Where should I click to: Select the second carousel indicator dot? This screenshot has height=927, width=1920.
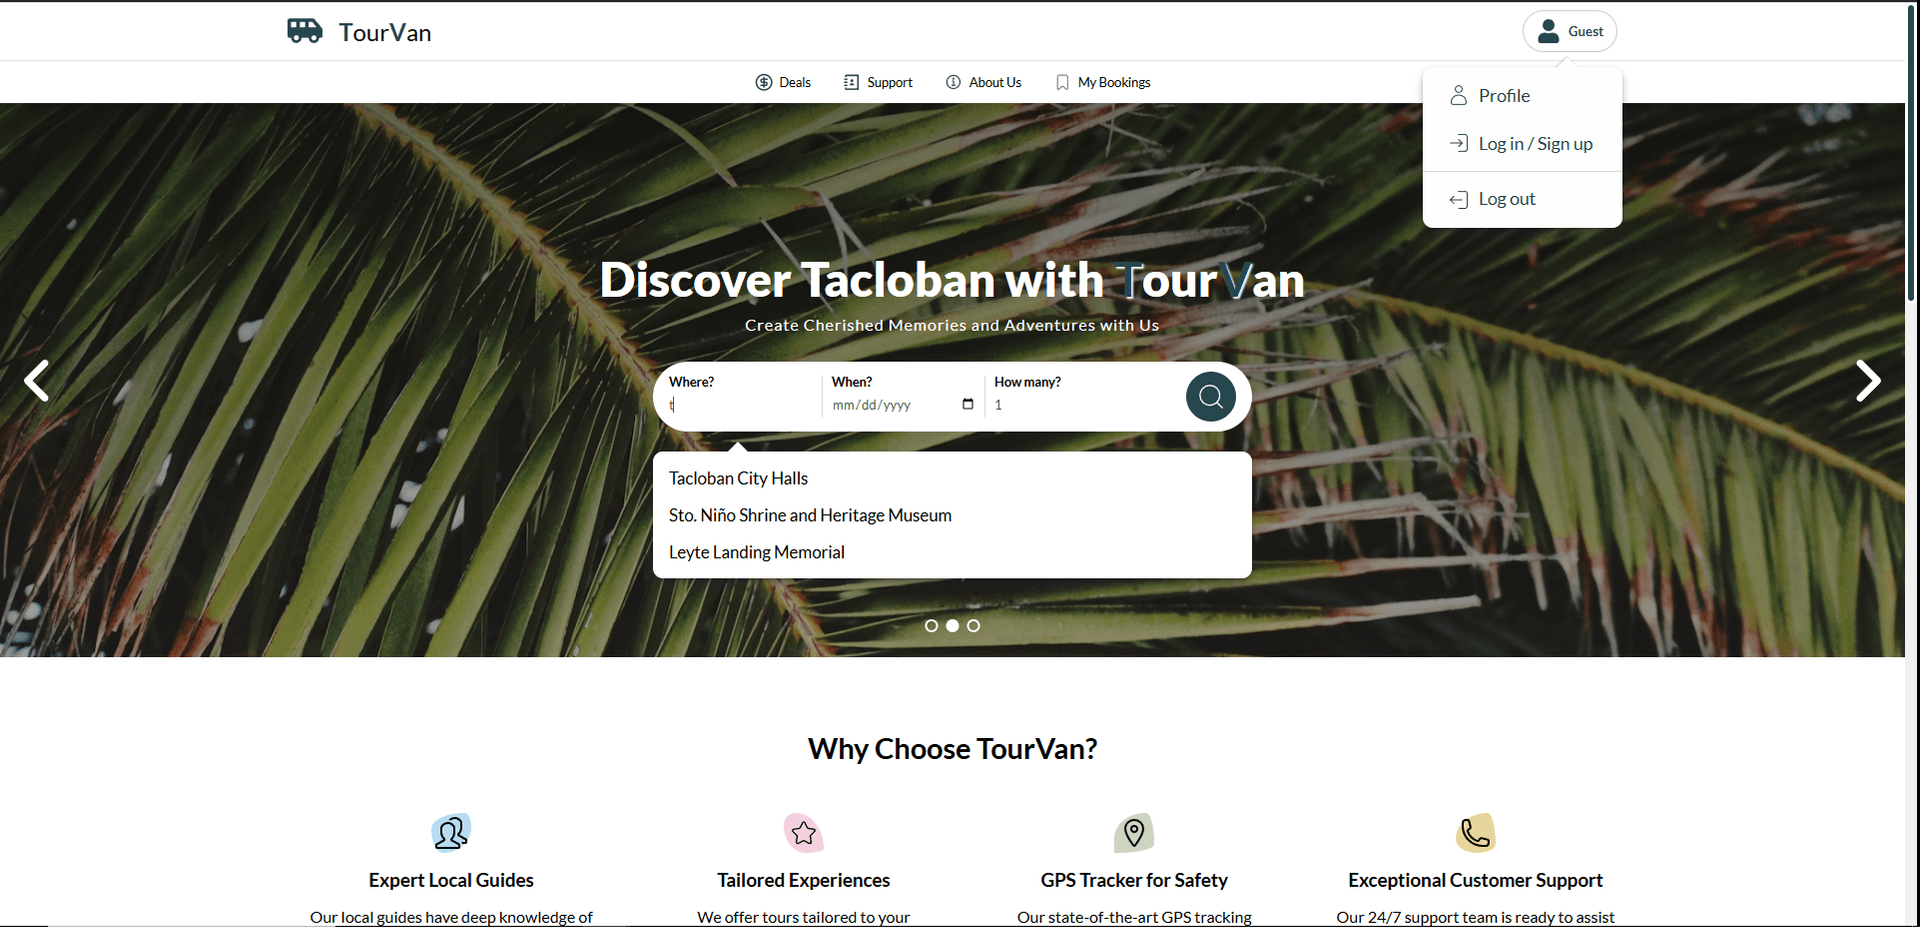(x=952, y=626)
